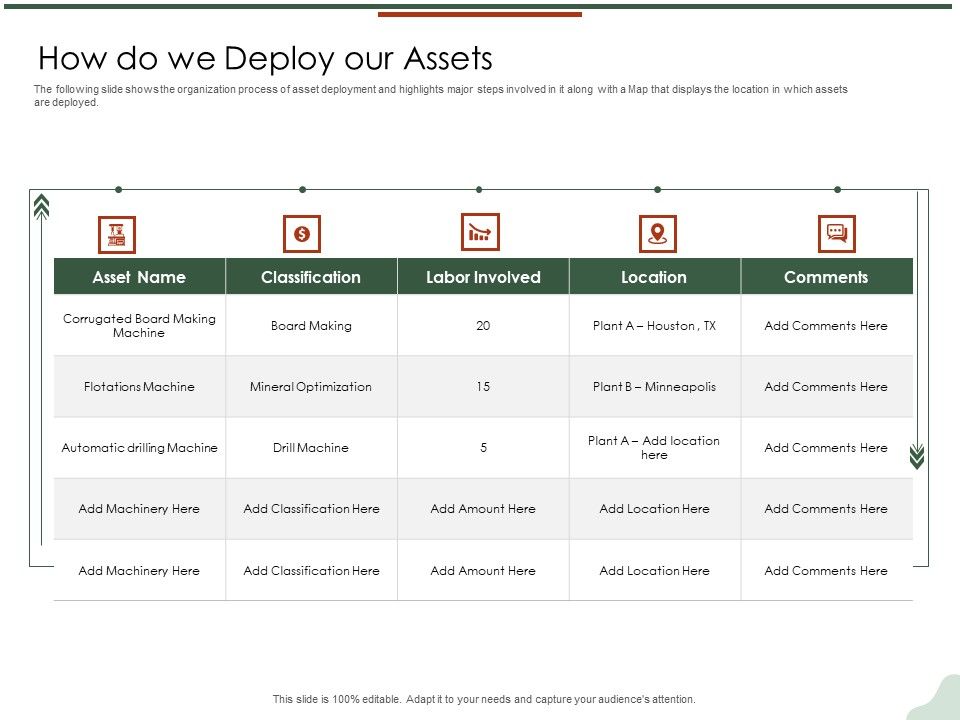Viewport: 960px width, 720px height.
Task: Click Add Comments Here in Automatic drilling row
Action: click(x=826, y=448)
